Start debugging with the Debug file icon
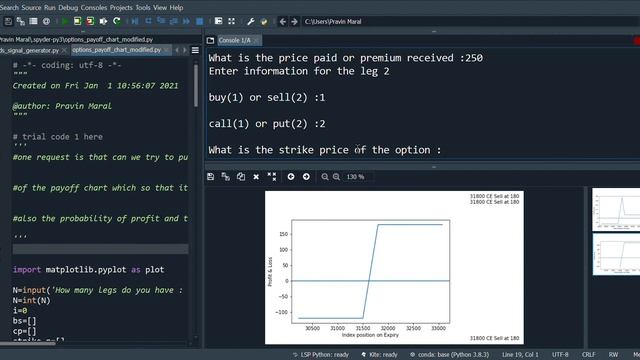640x360 pixels. click(135, 21)
